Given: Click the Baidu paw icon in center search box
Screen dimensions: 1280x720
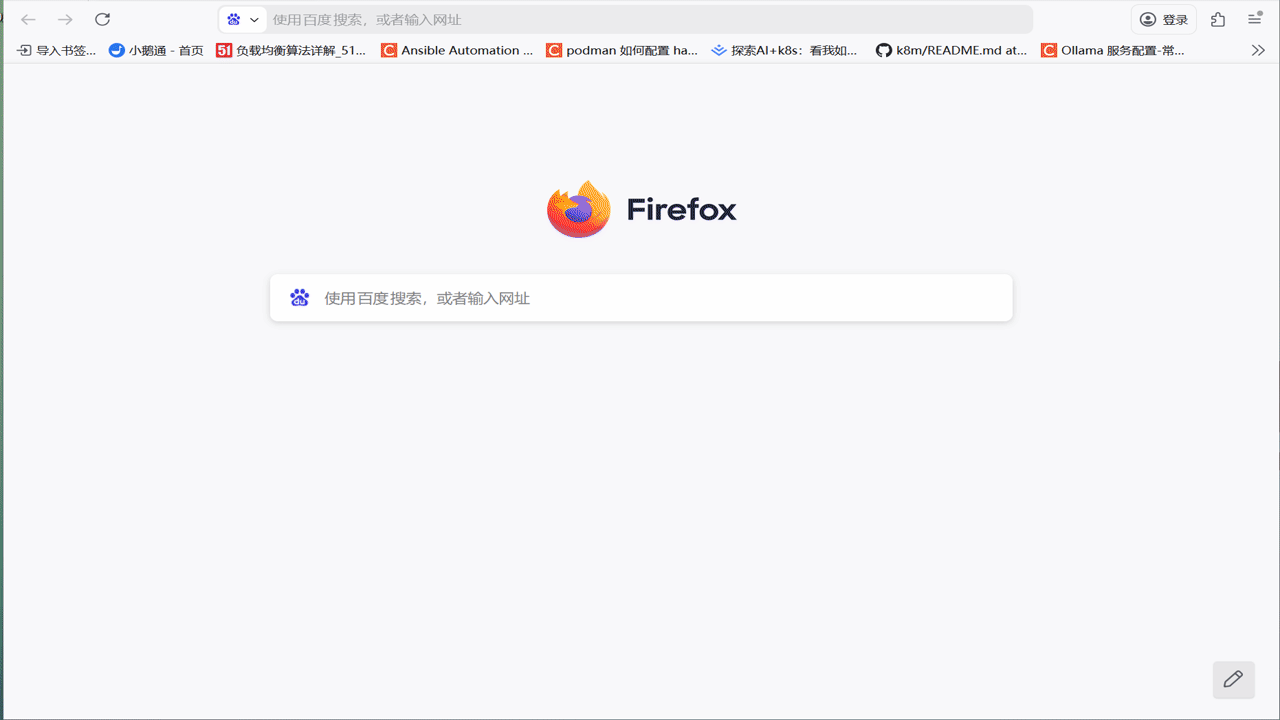Looking at the screenshot, I should pos(299,298).
